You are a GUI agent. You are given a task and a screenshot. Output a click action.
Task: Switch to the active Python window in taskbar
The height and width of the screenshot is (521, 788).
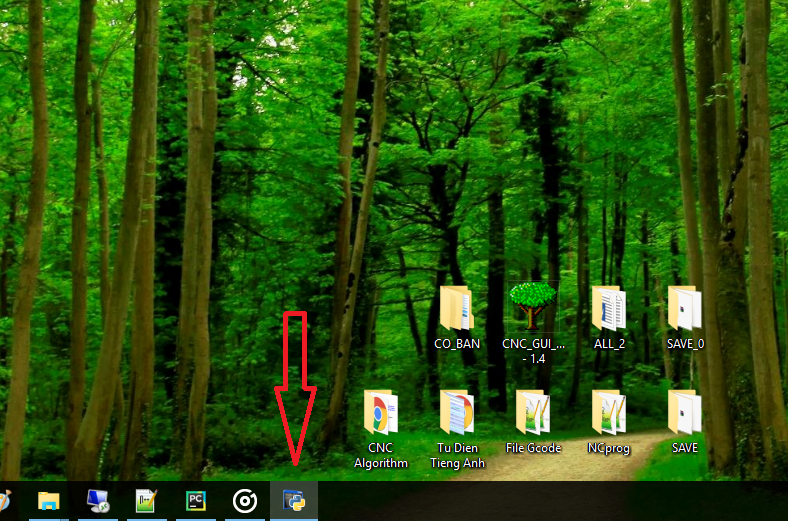click(x=294, y=501)
